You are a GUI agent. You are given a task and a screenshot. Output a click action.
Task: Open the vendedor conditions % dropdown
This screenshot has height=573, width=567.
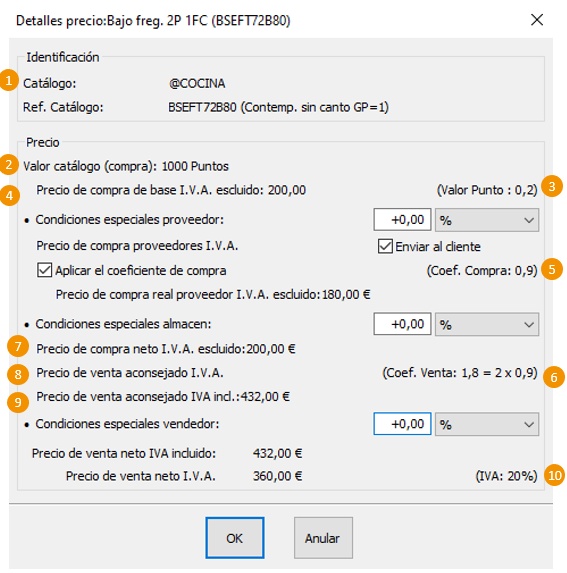[487, 424]
